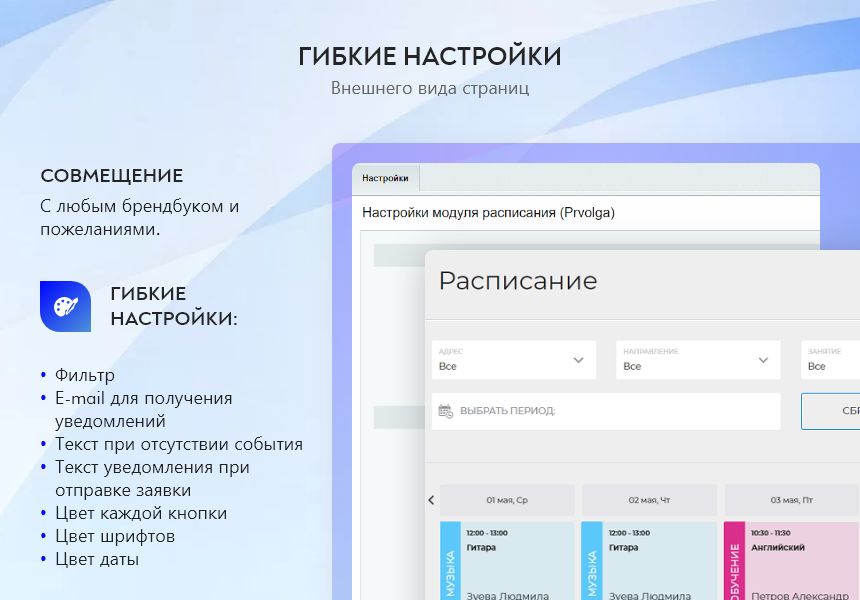860x600 pixels.
Task: Click the blue palette icon
Action: 65,306
